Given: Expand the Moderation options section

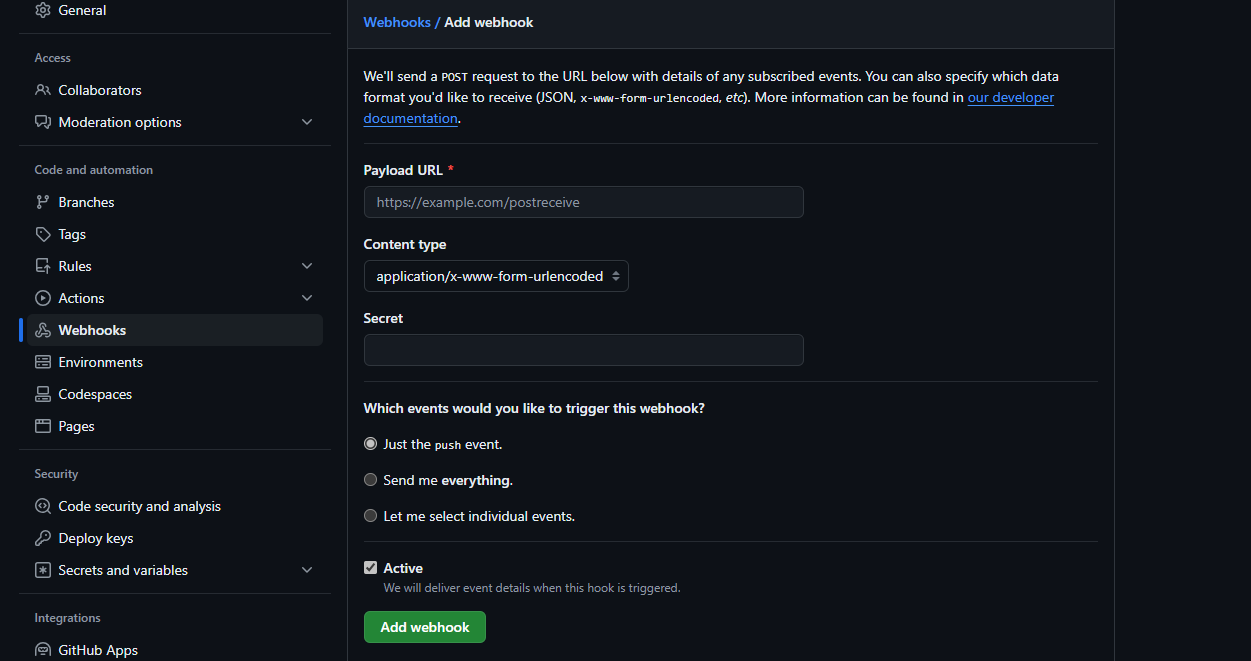Looking at the screenshot, I should [x=307, y=122].
